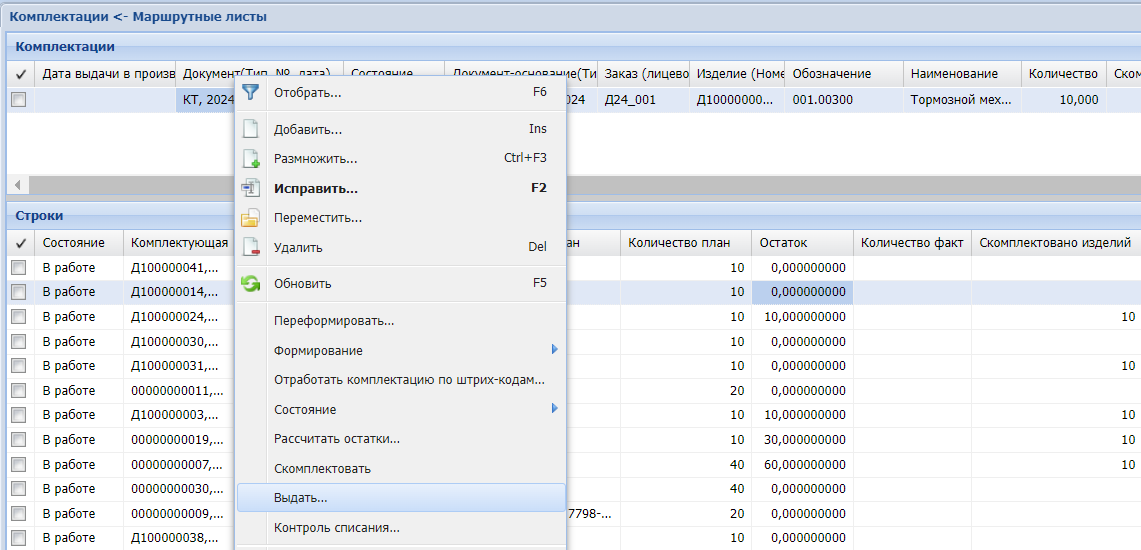Image resolution: width=1141 pixels, height=550 pixels.
Task: Select Рассчитать остатки... menu entry
Action: coord(337,439)
